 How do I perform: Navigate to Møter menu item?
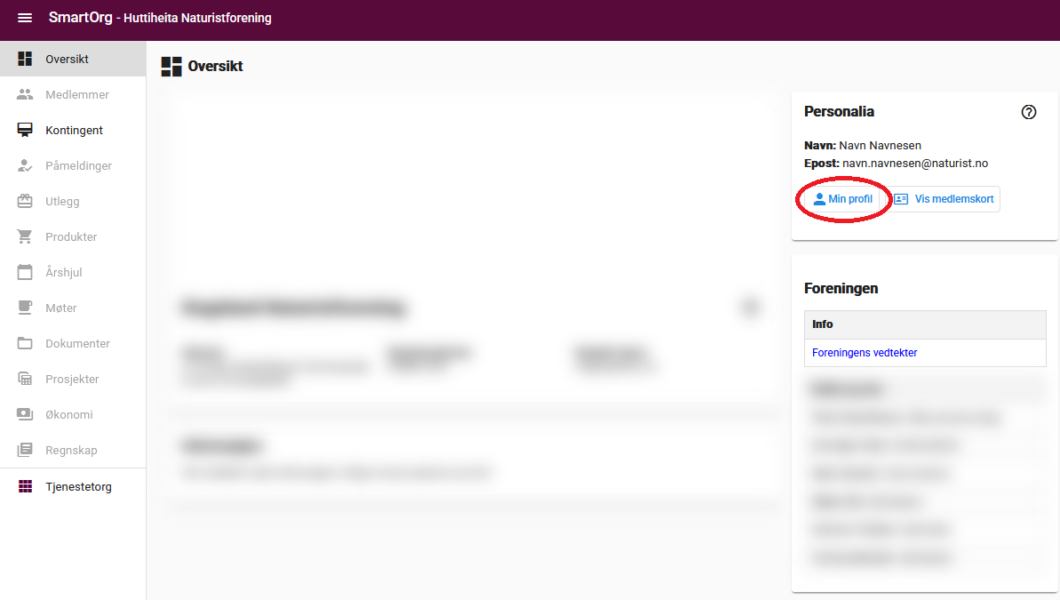(x=61, y=308)
